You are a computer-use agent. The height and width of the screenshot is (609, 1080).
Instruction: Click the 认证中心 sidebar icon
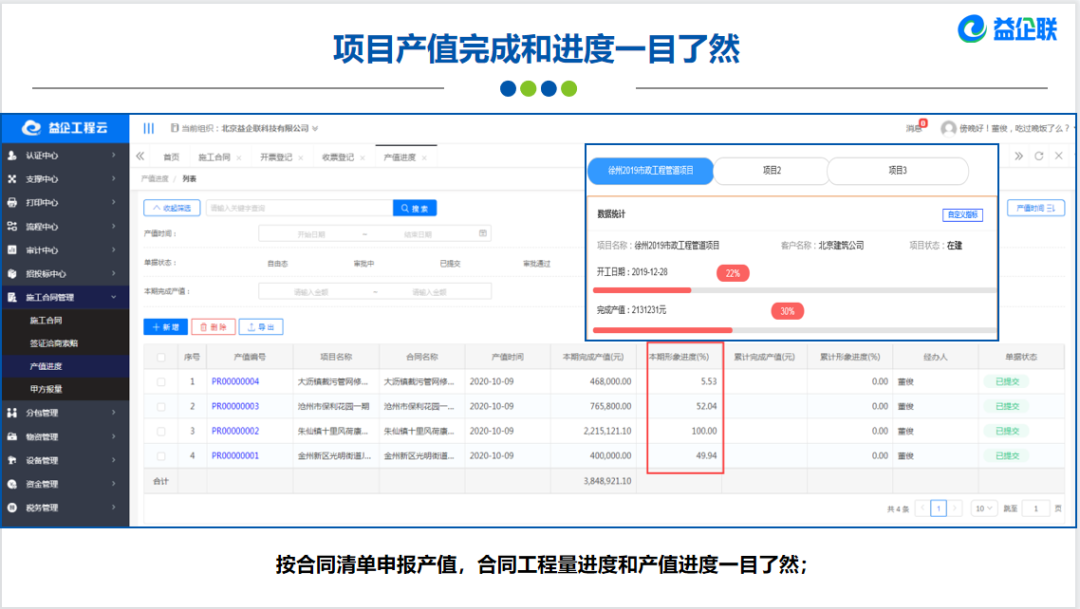[x=12, y=156]
